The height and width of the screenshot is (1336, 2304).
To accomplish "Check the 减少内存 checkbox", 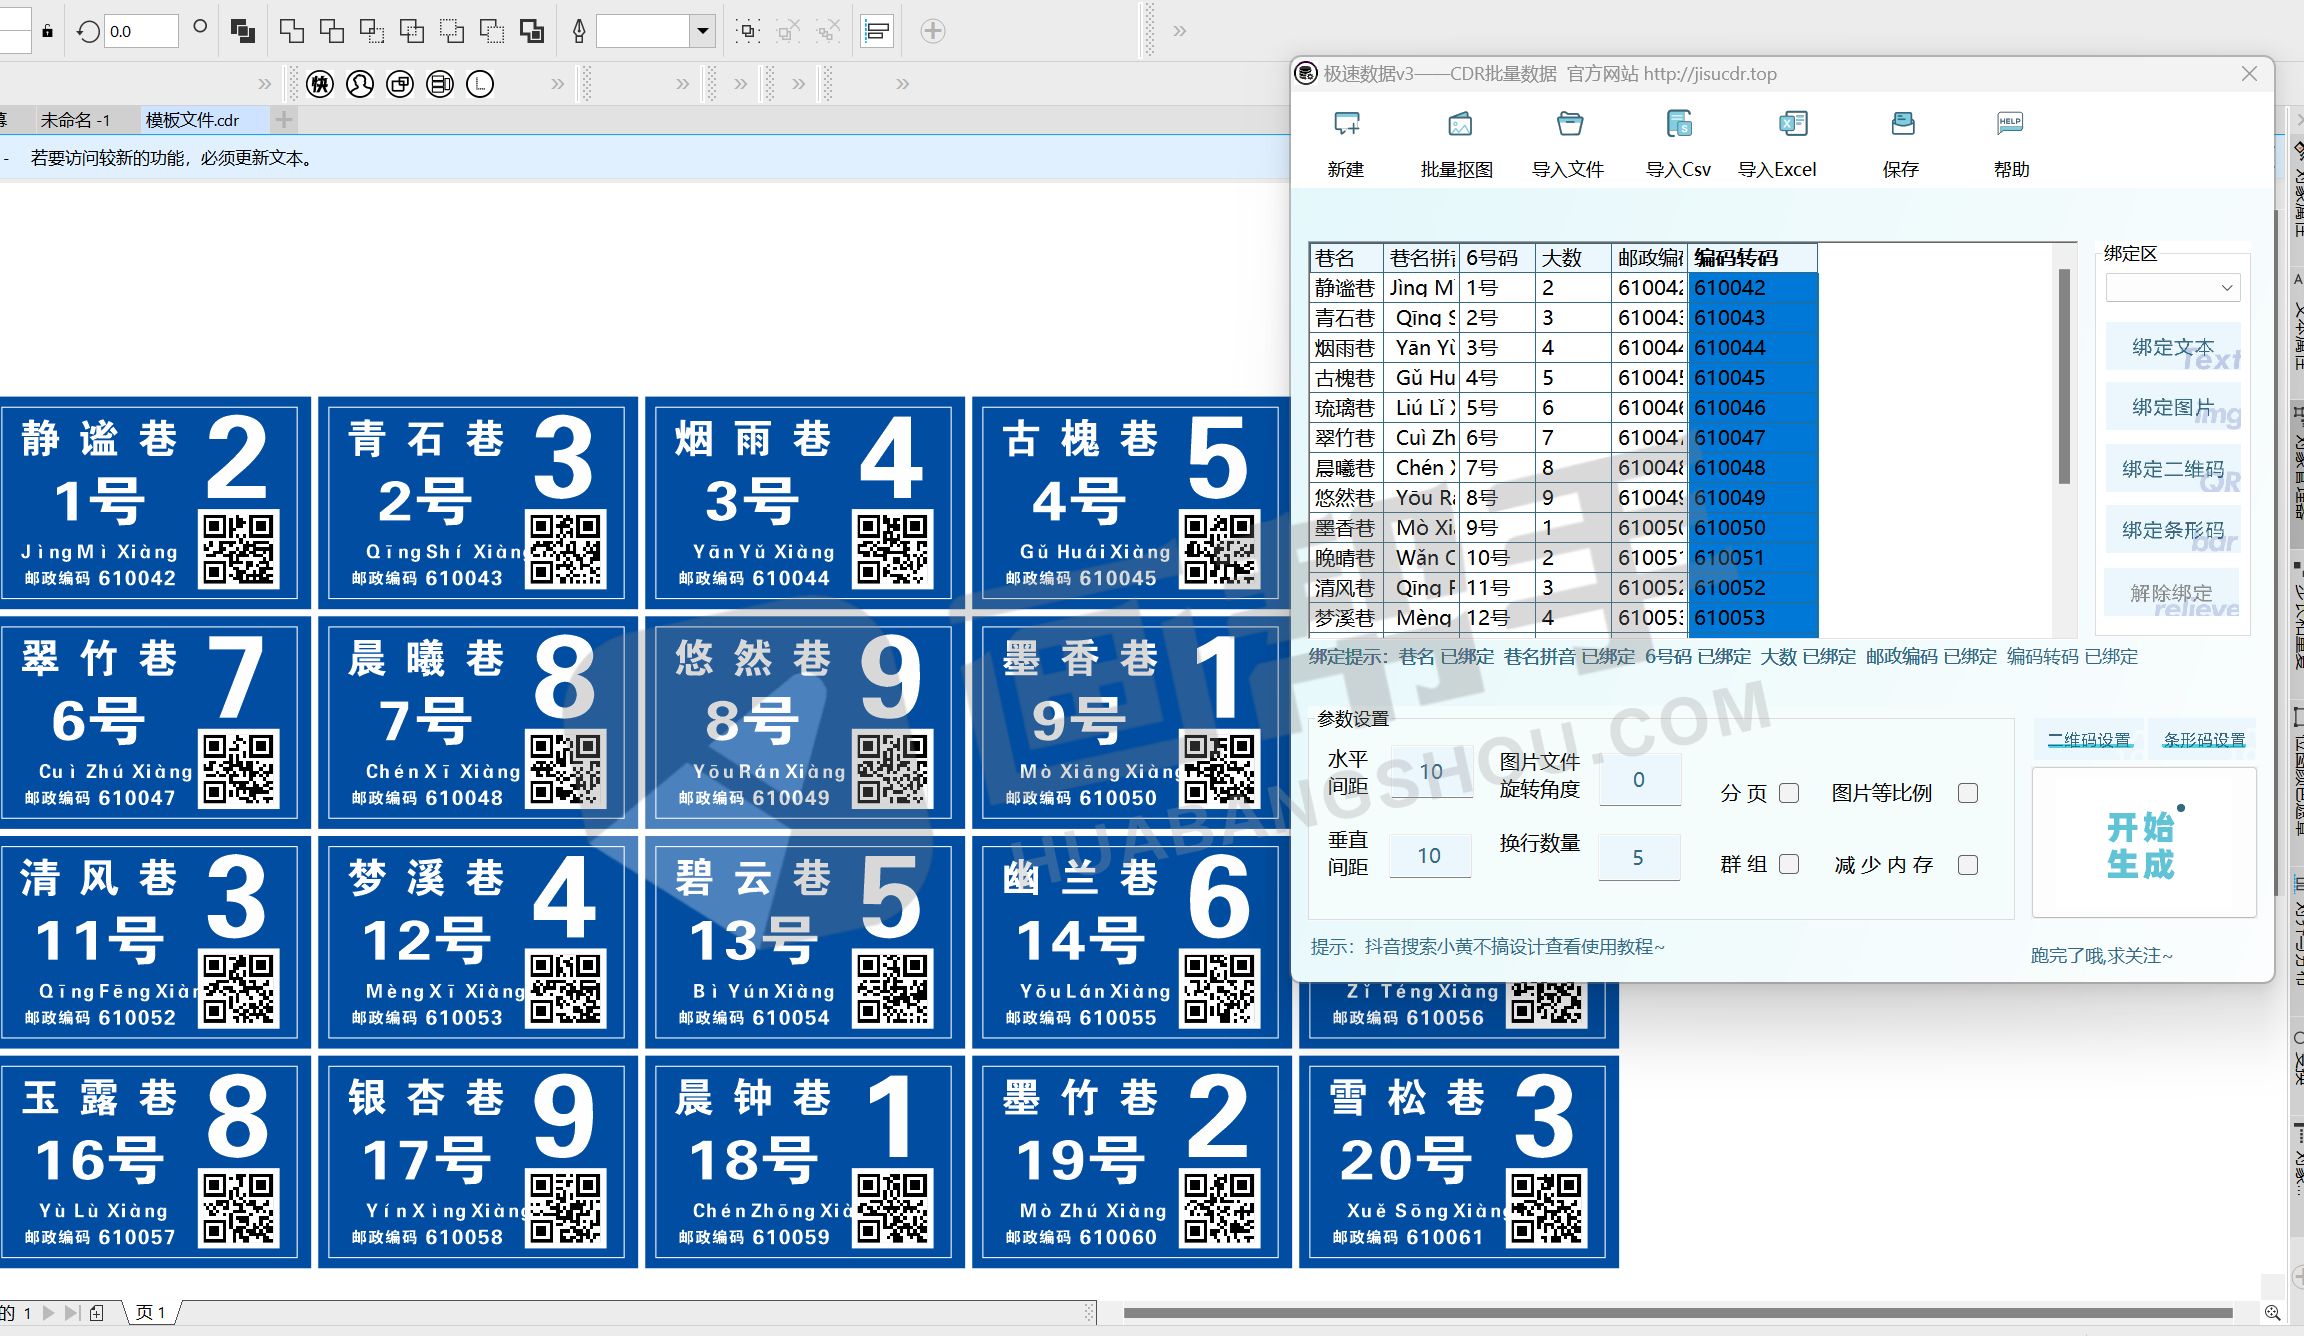I will click(1968, 865).
